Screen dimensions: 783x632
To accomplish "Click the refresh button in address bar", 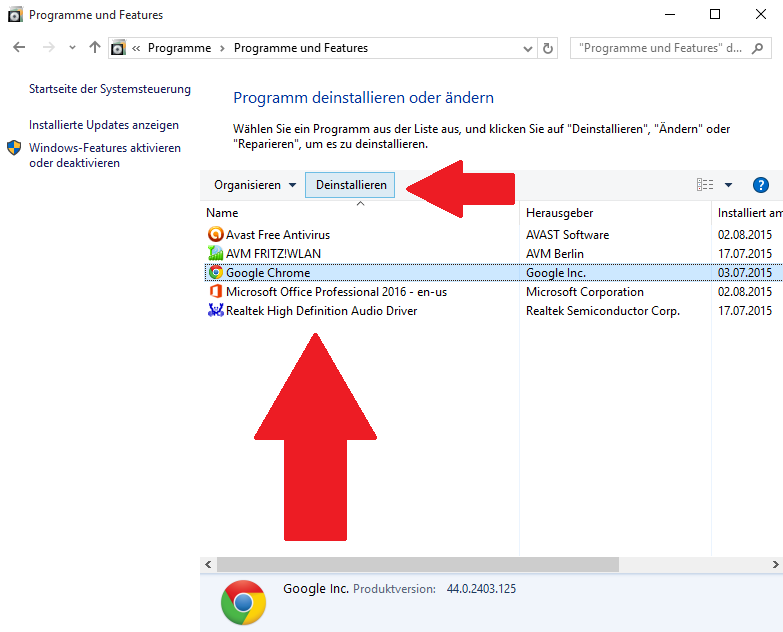I will (548, 48).
